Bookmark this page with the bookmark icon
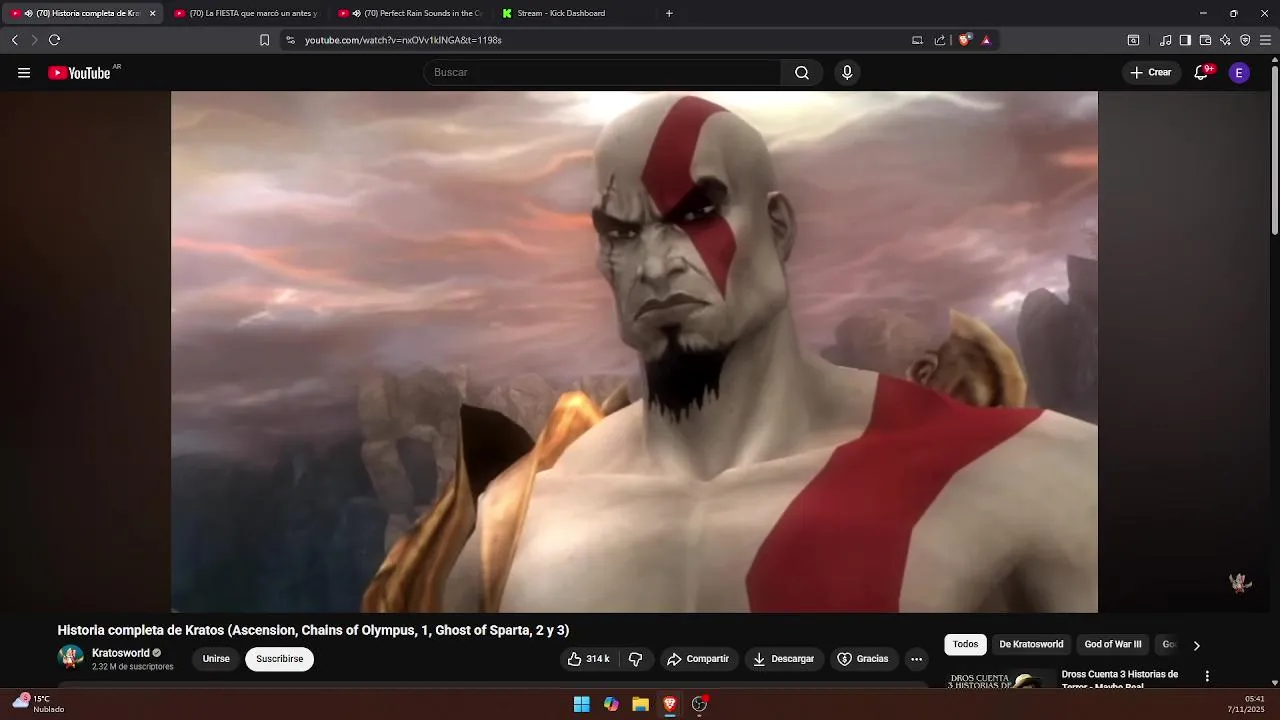This screenshot has height=720, width=1280. [264, 40]
